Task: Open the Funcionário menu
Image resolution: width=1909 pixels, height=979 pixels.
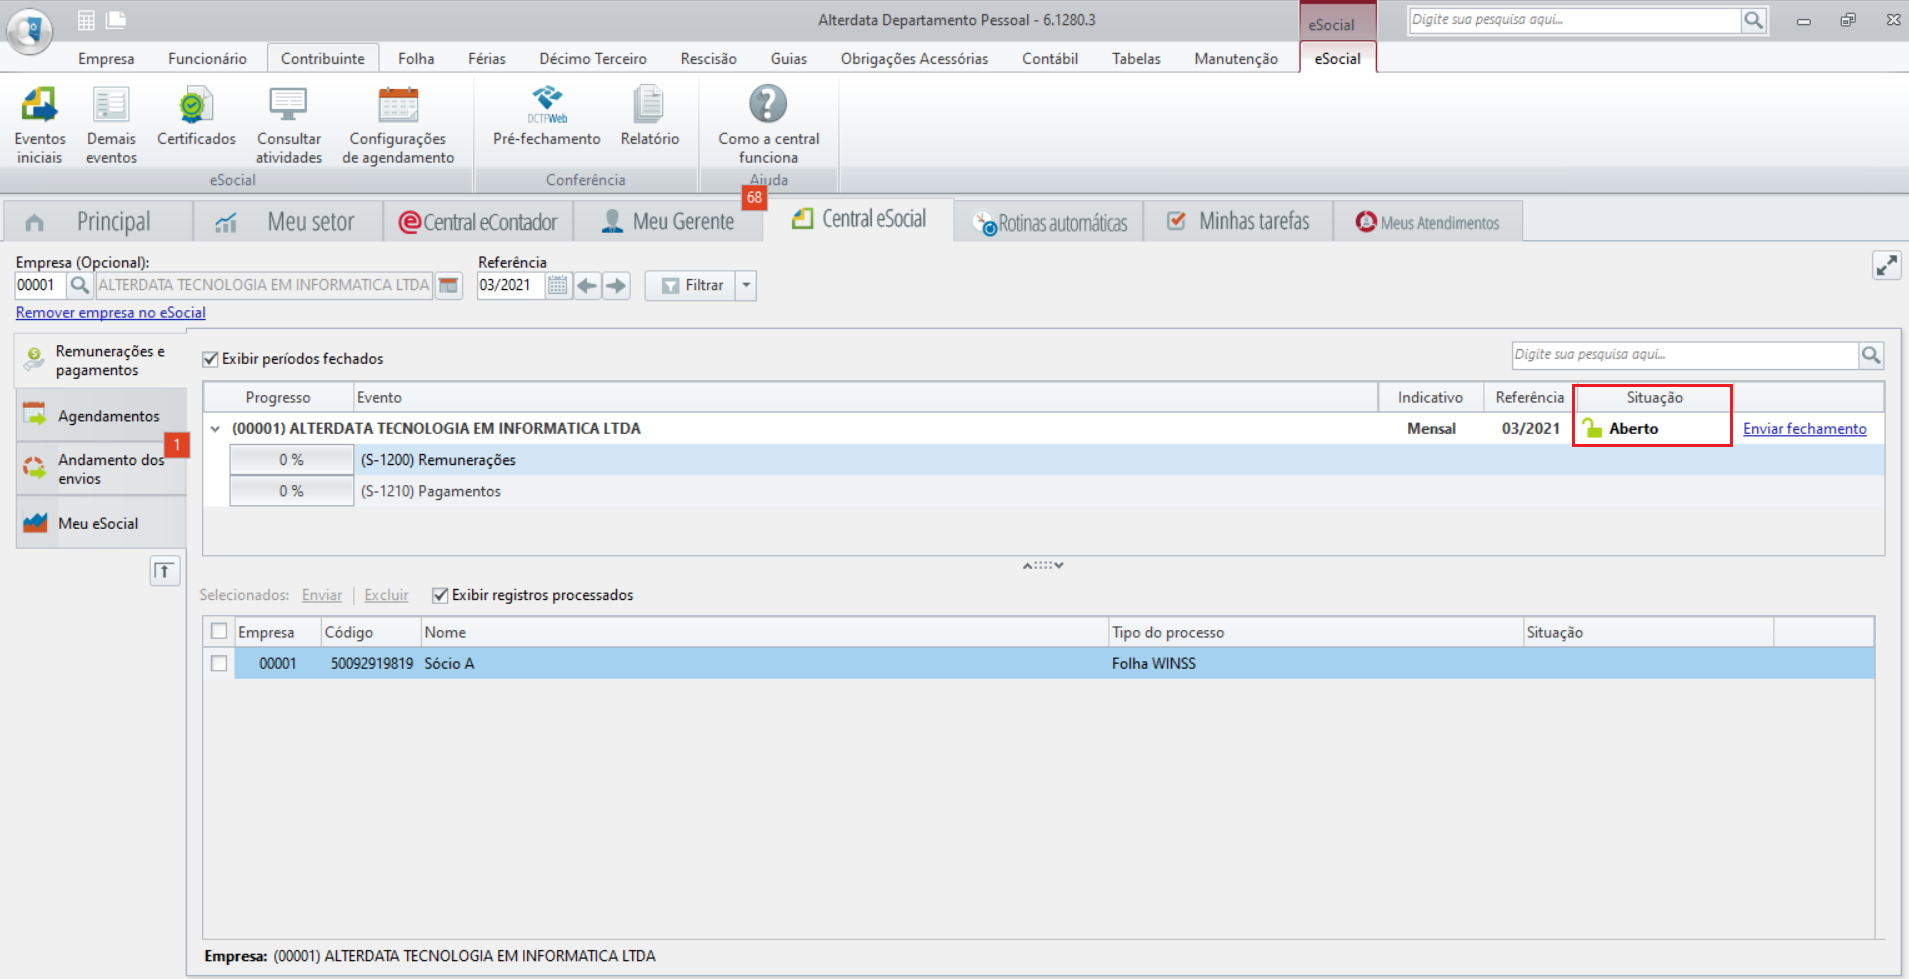Action: [207, 58]
